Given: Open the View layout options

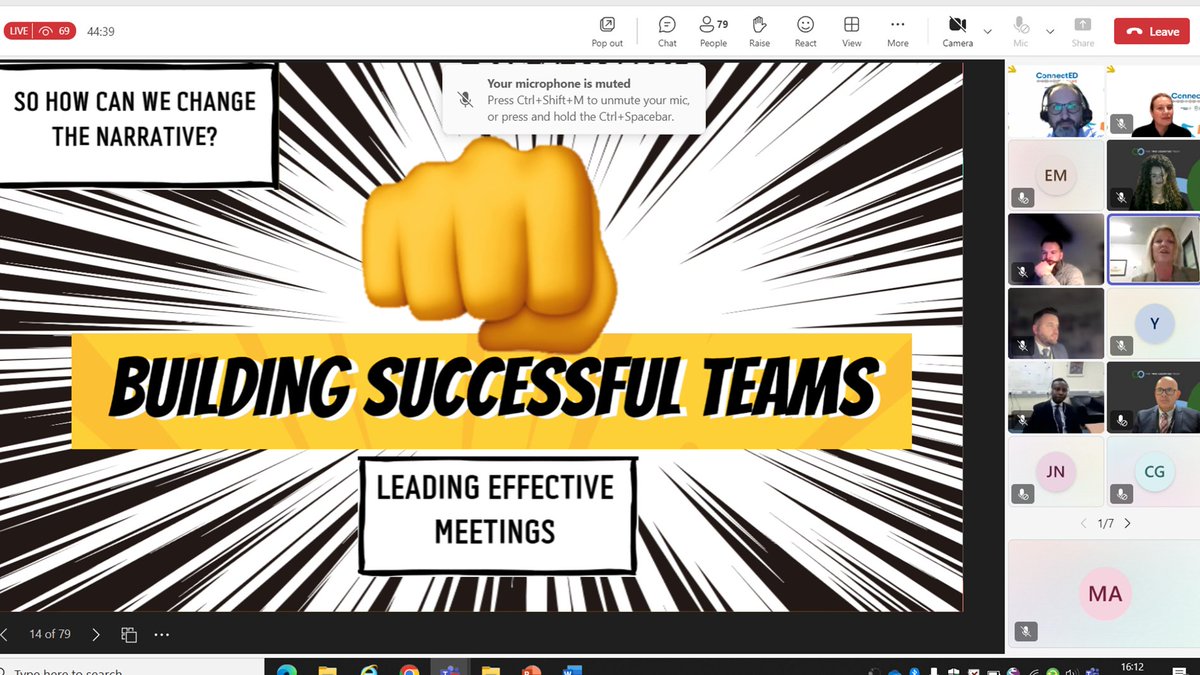Looking at the screenshot, I should coord(851,31).
